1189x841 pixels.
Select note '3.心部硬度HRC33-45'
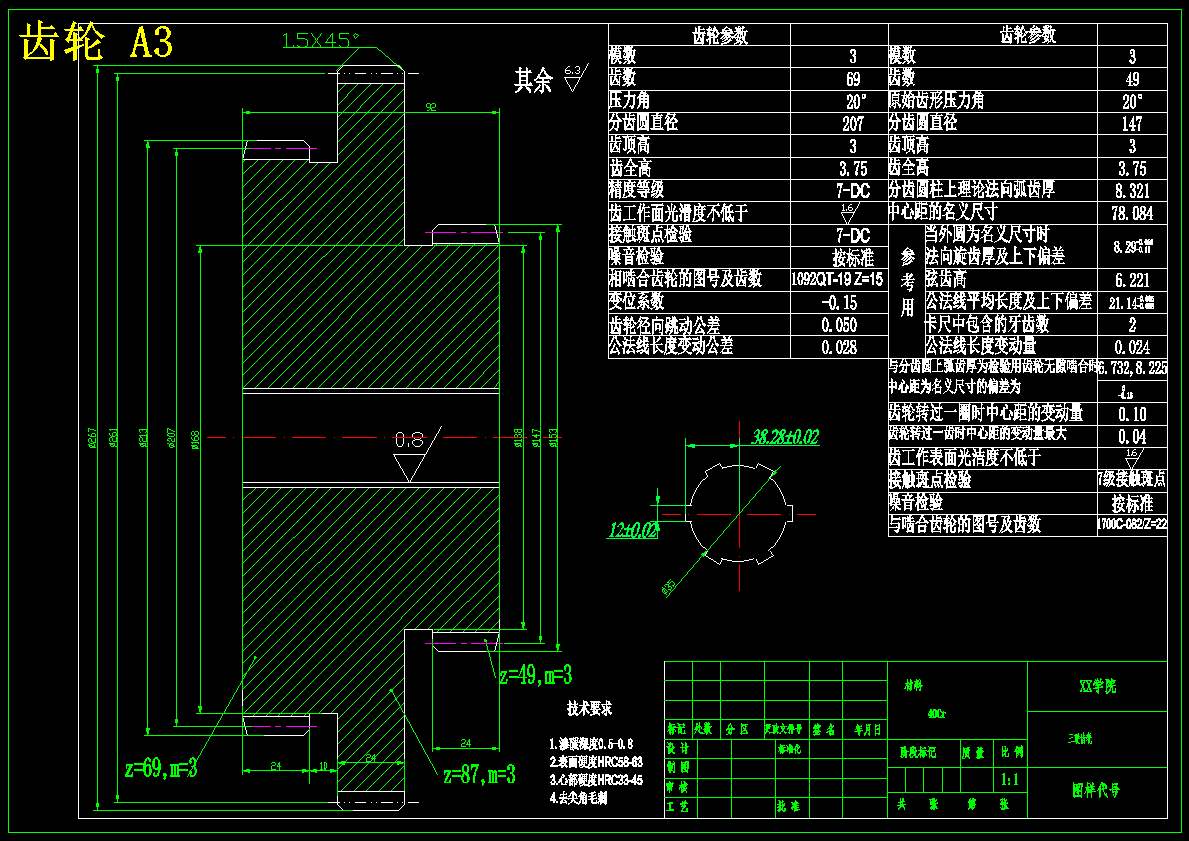coord(596,780)
